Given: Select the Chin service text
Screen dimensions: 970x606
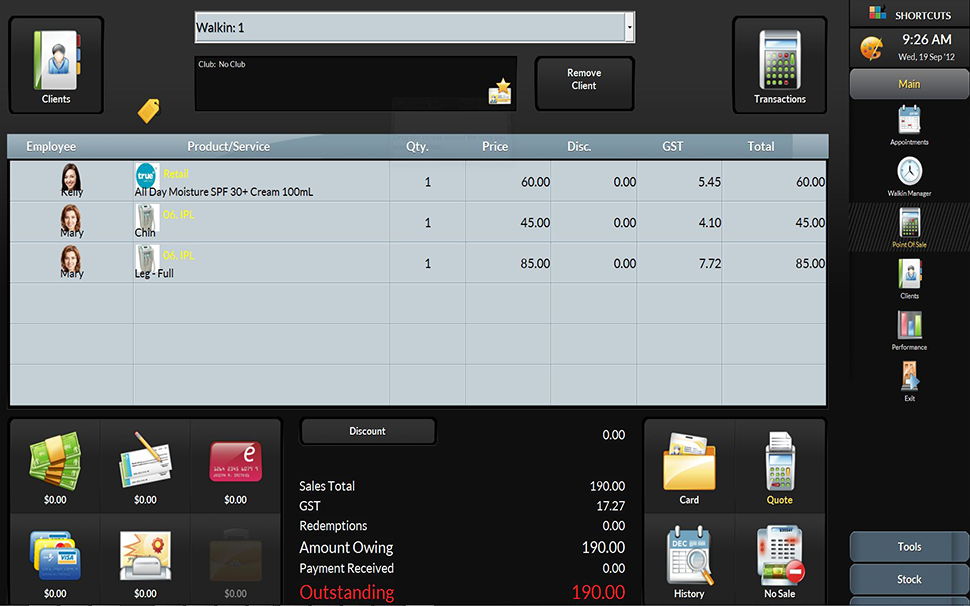Looking at the screenshot, I should 145,233.
